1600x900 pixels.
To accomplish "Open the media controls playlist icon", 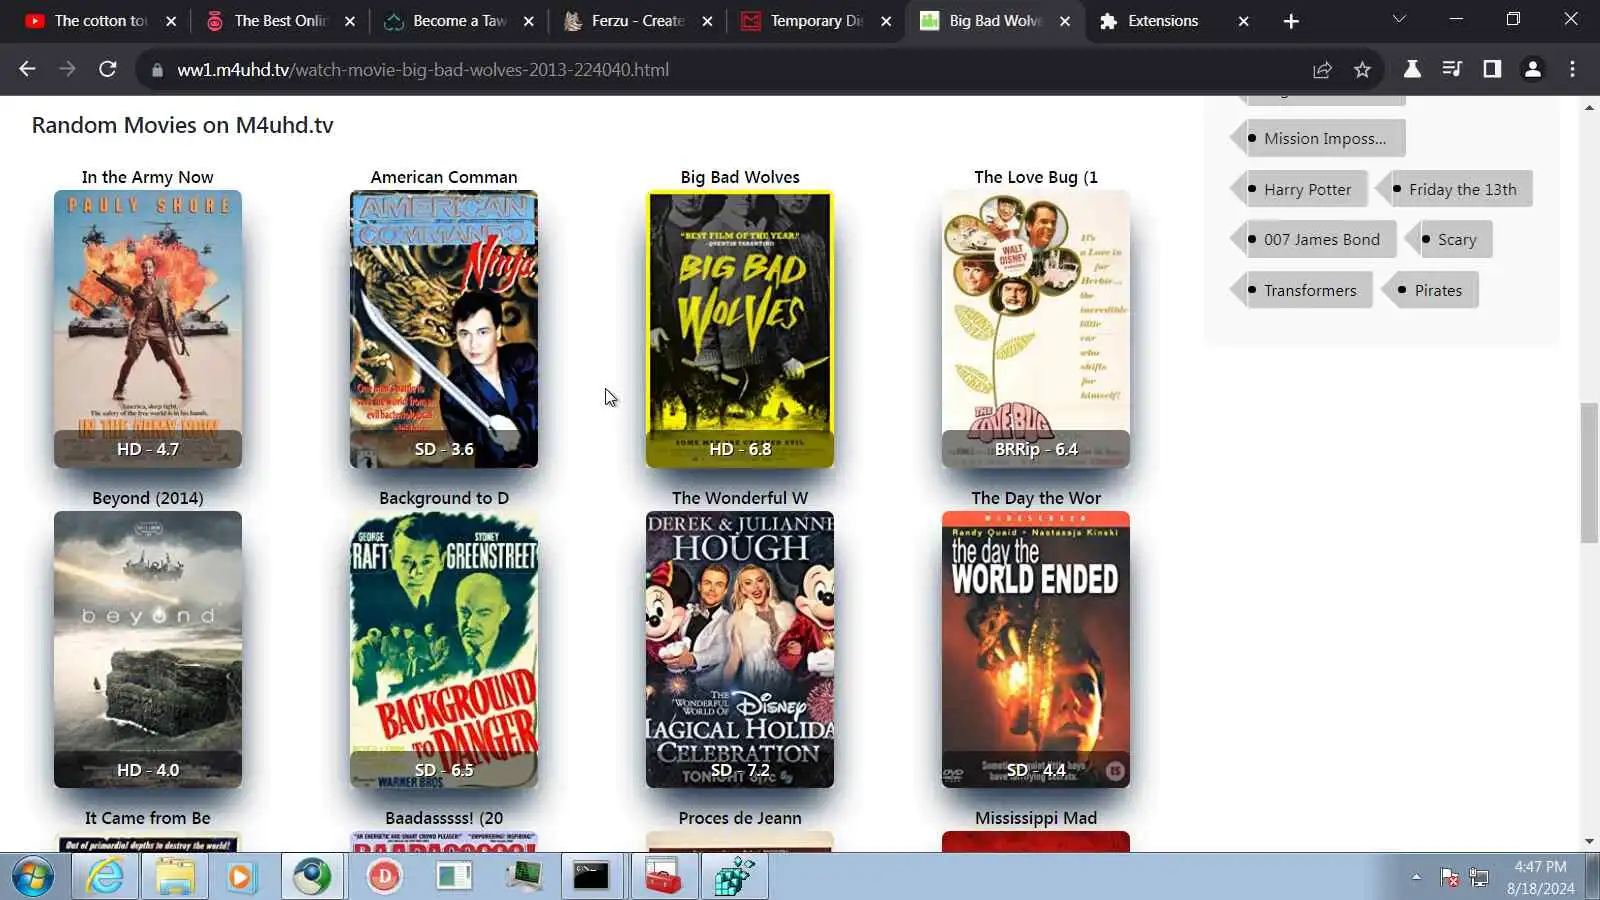I will [x=1452, y=69].
